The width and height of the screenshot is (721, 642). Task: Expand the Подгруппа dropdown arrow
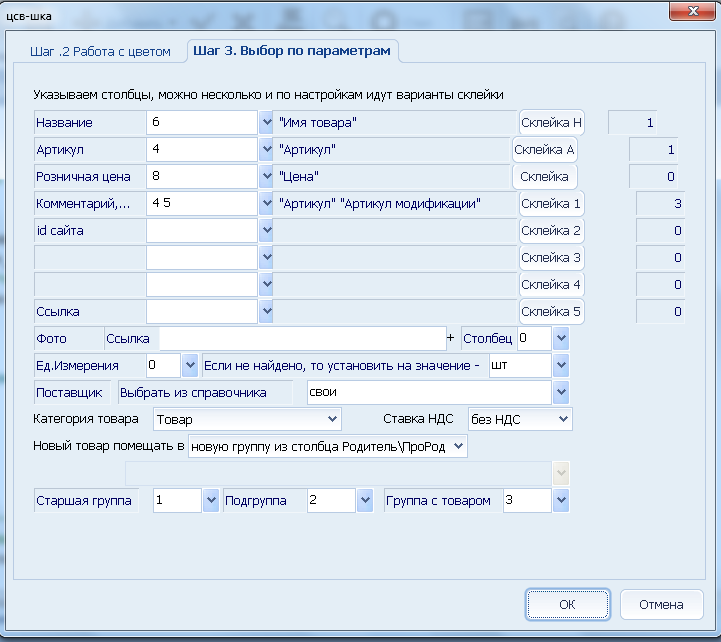[364, 500]
